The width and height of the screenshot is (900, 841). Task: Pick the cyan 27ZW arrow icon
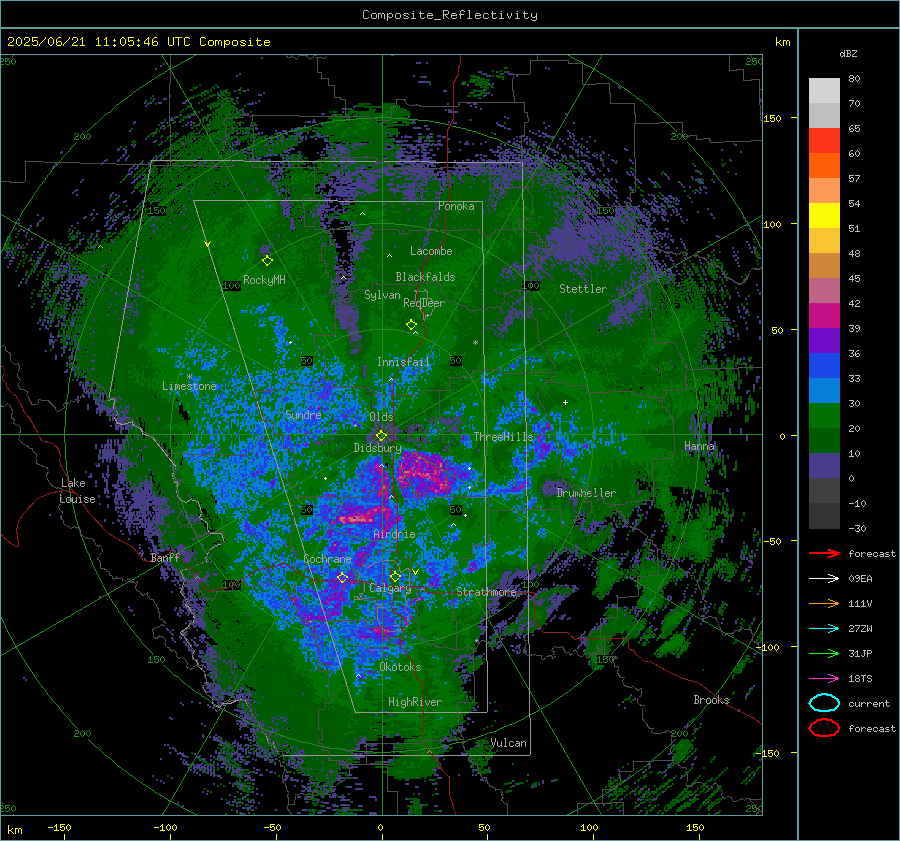824,629
